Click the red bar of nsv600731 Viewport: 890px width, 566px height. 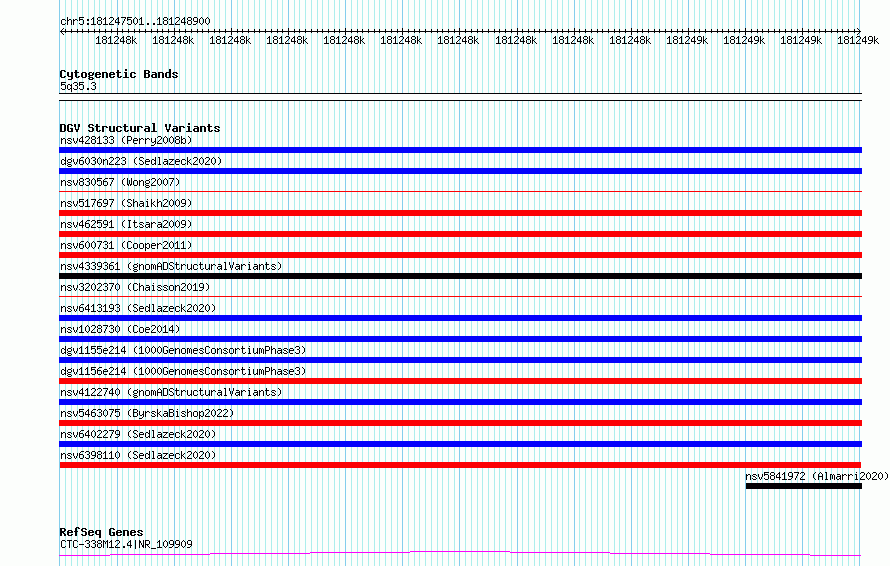[x=460, y=255]
